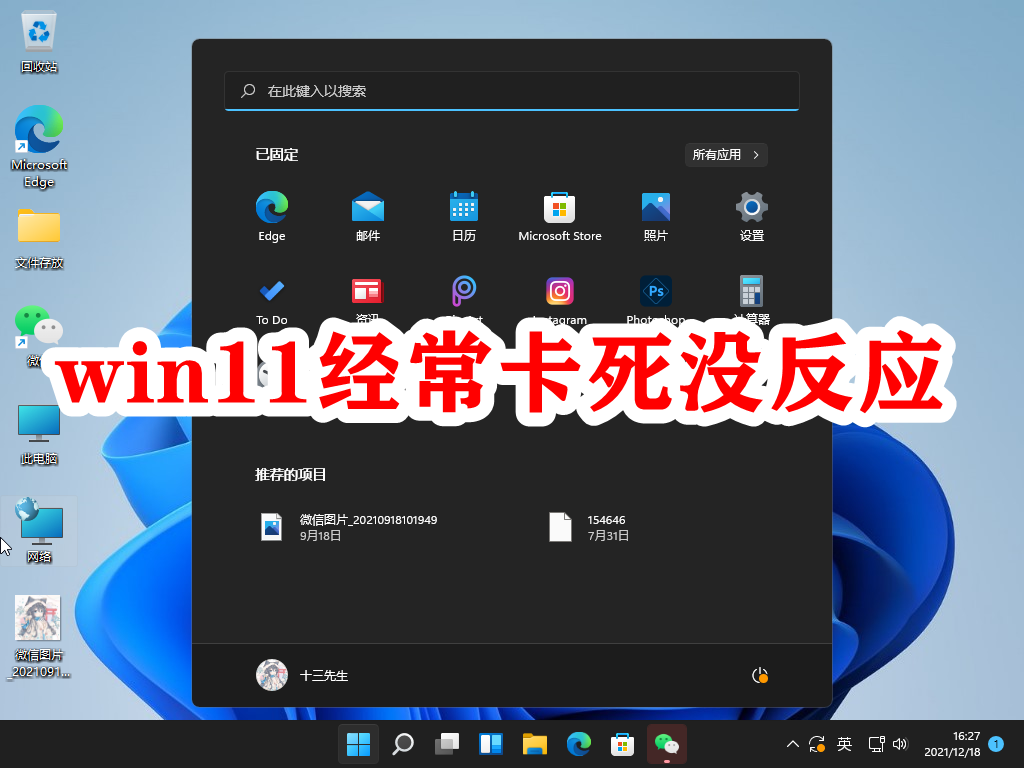The image size is (1024, 768).
Task: Open the 十三先生 user account
Action: (x=302, y=675)
